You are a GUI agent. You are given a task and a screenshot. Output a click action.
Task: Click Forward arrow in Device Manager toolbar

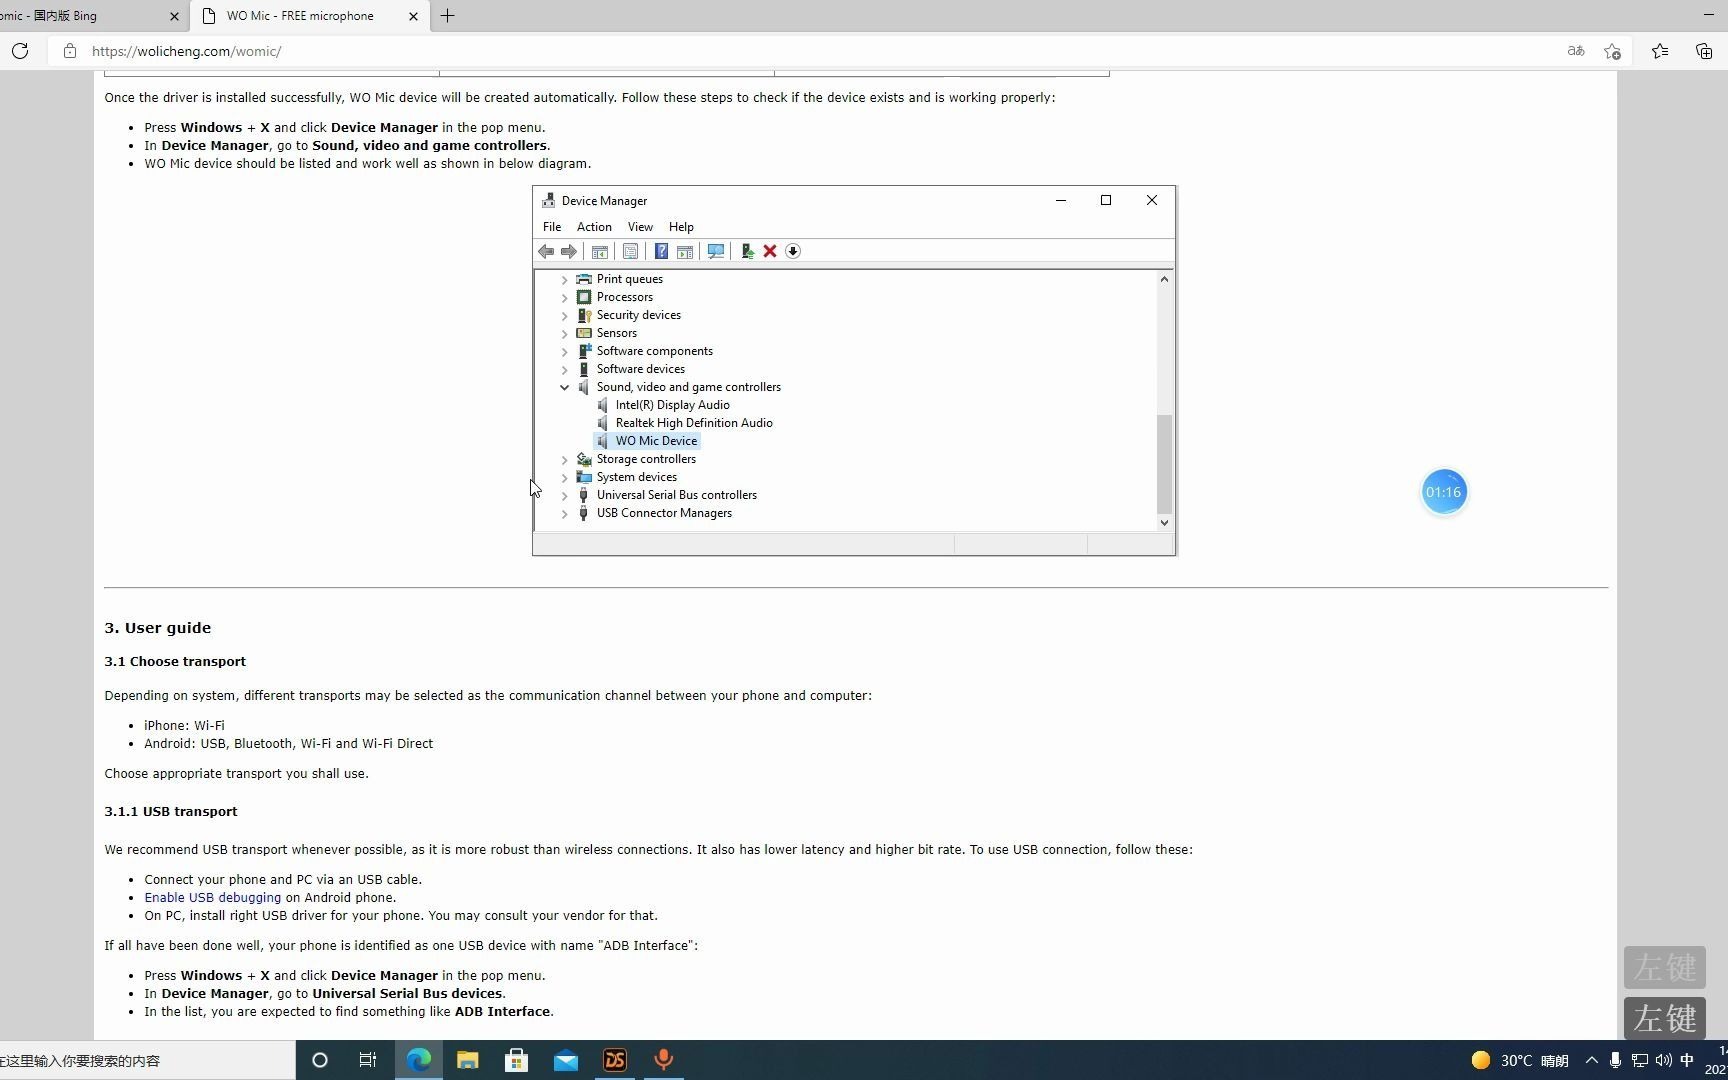(569, 251)
